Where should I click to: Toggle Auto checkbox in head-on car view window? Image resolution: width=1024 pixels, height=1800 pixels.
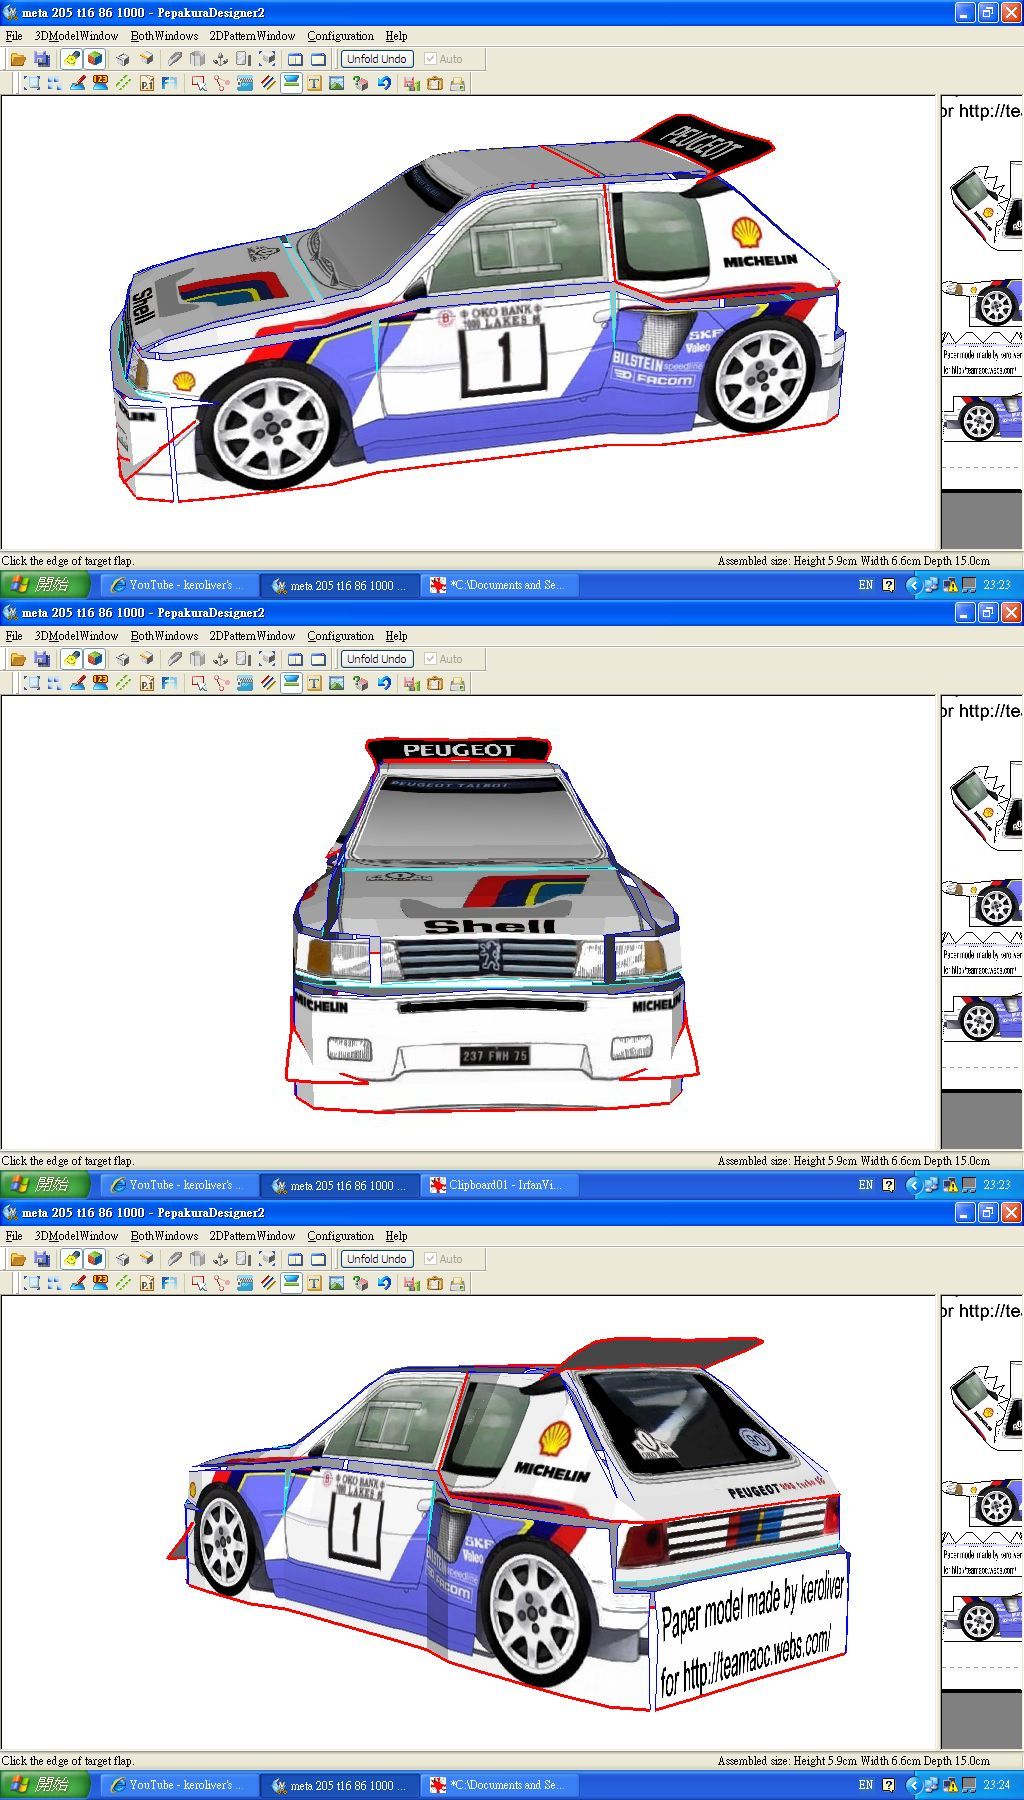[x=430, y=659]
